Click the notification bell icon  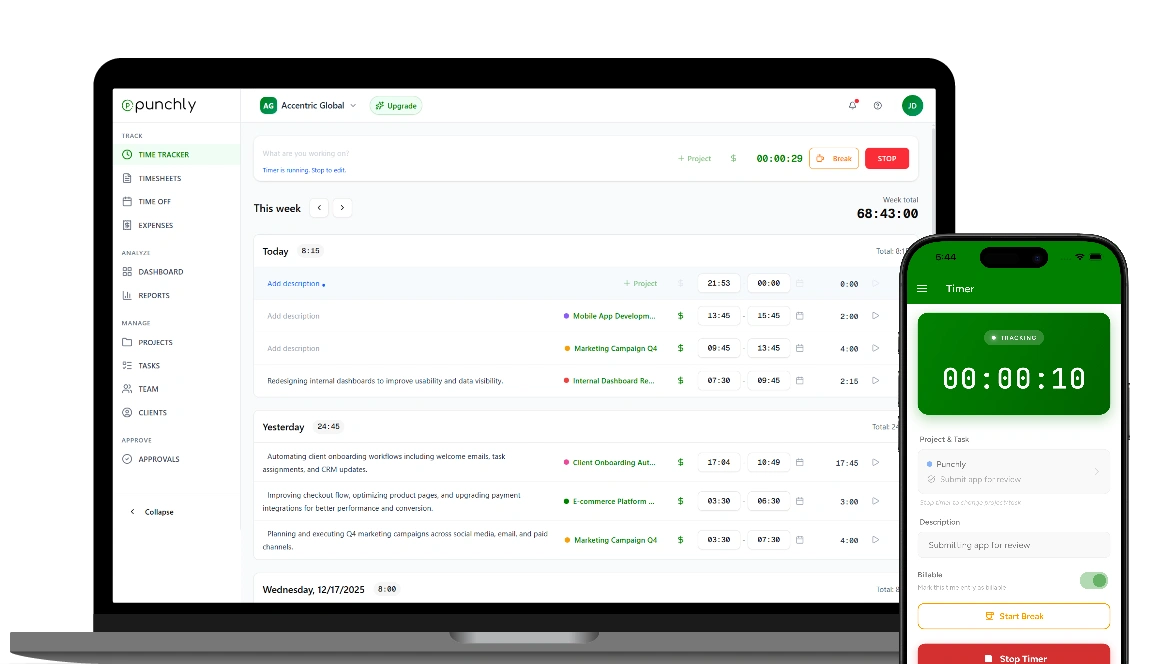pyautogui.click(x=852, y=105)
